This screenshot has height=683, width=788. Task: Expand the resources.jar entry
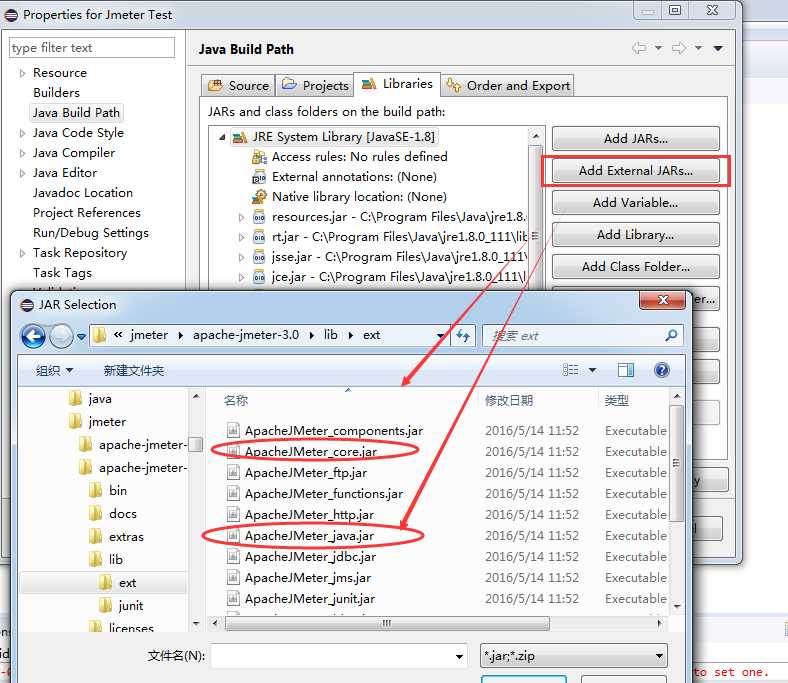coord(241,218)
